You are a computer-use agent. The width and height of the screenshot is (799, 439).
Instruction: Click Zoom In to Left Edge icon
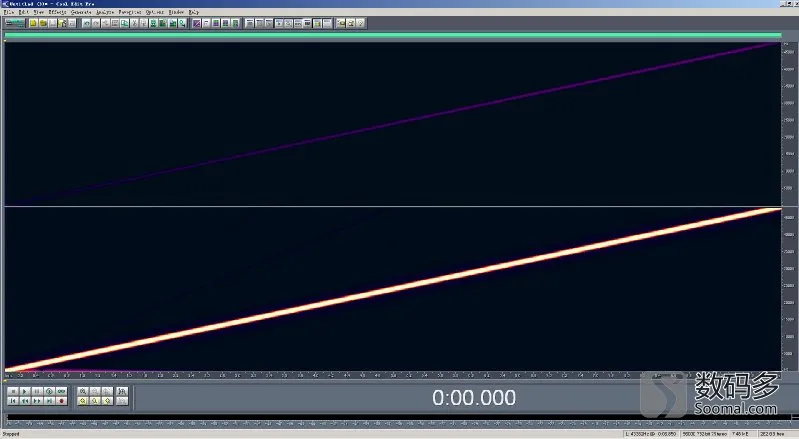(x=95, y=401)
